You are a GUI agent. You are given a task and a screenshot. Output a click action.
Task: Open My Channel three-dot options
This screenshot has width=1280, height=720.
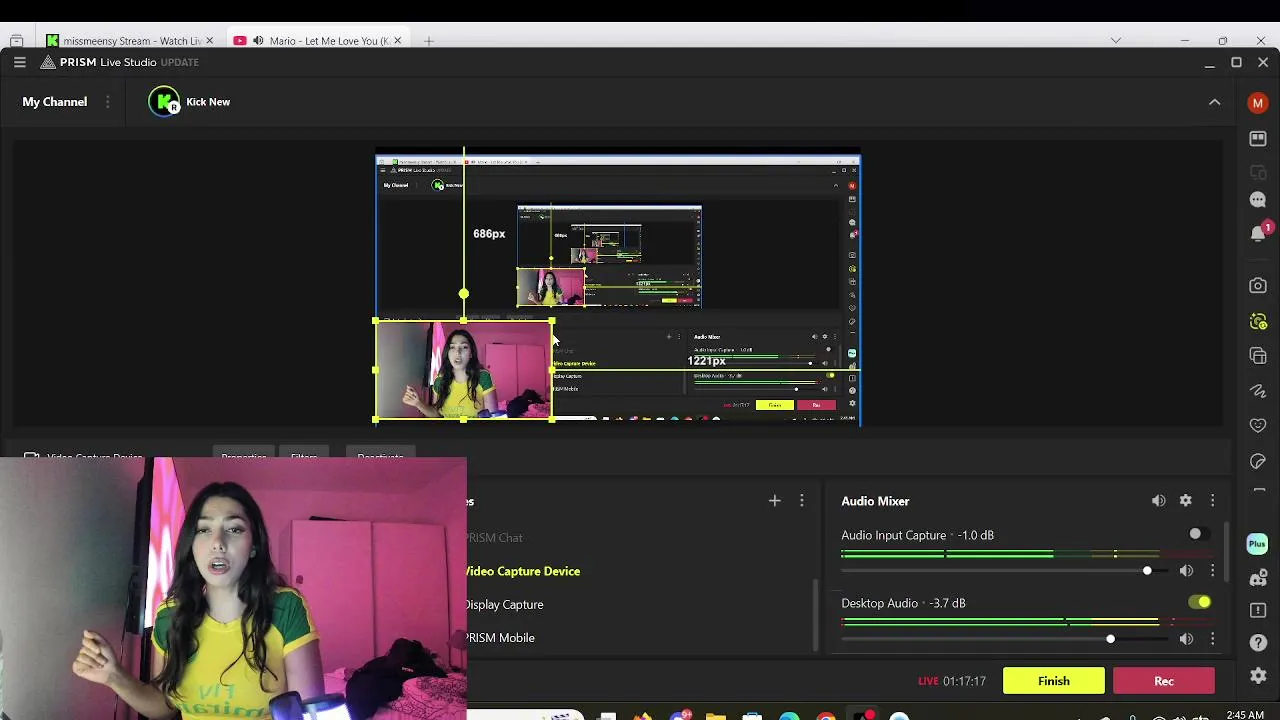(x=107, y=102)
